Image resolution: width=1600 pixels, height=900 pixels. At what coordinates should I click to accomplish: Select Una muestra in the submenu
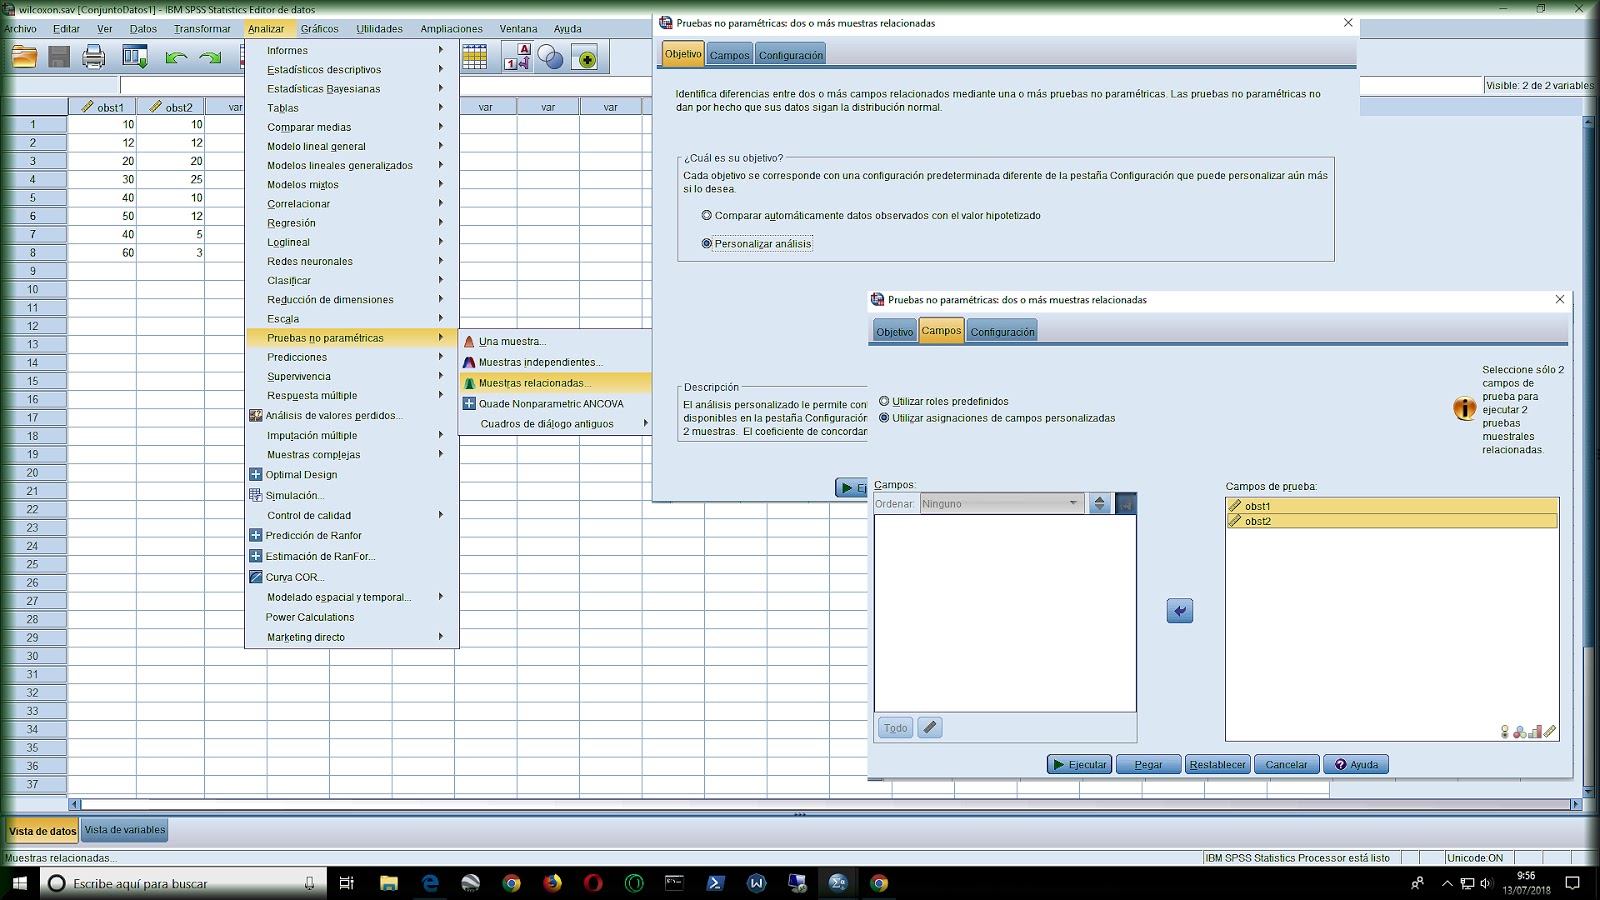(x=555, y=341)
